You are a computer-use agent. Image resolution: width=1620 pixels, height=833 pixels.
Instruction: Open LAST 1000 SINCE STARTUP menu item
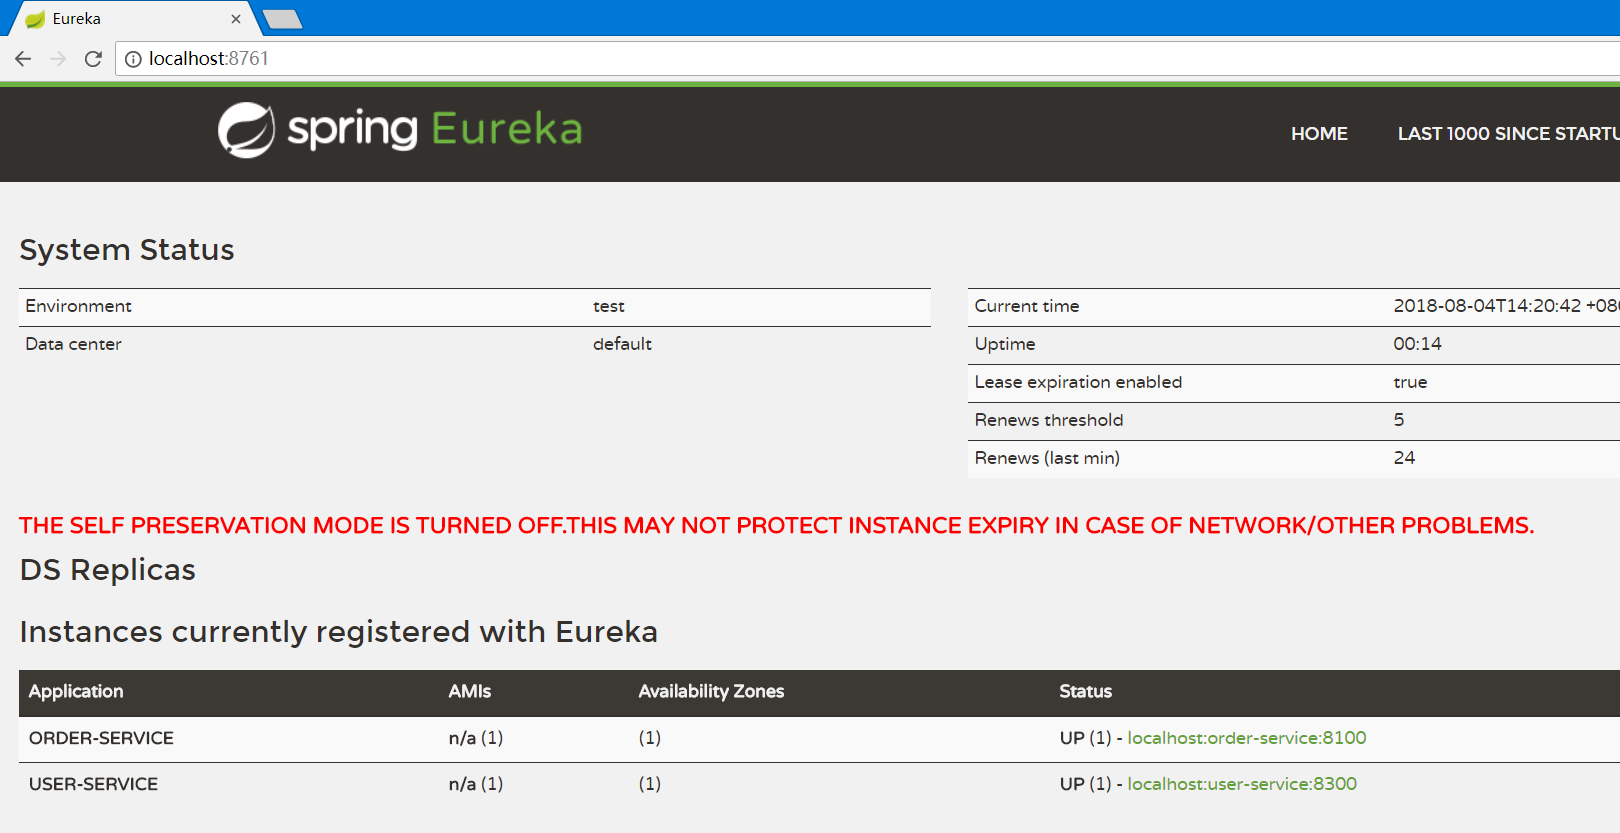pos(1508,134)
